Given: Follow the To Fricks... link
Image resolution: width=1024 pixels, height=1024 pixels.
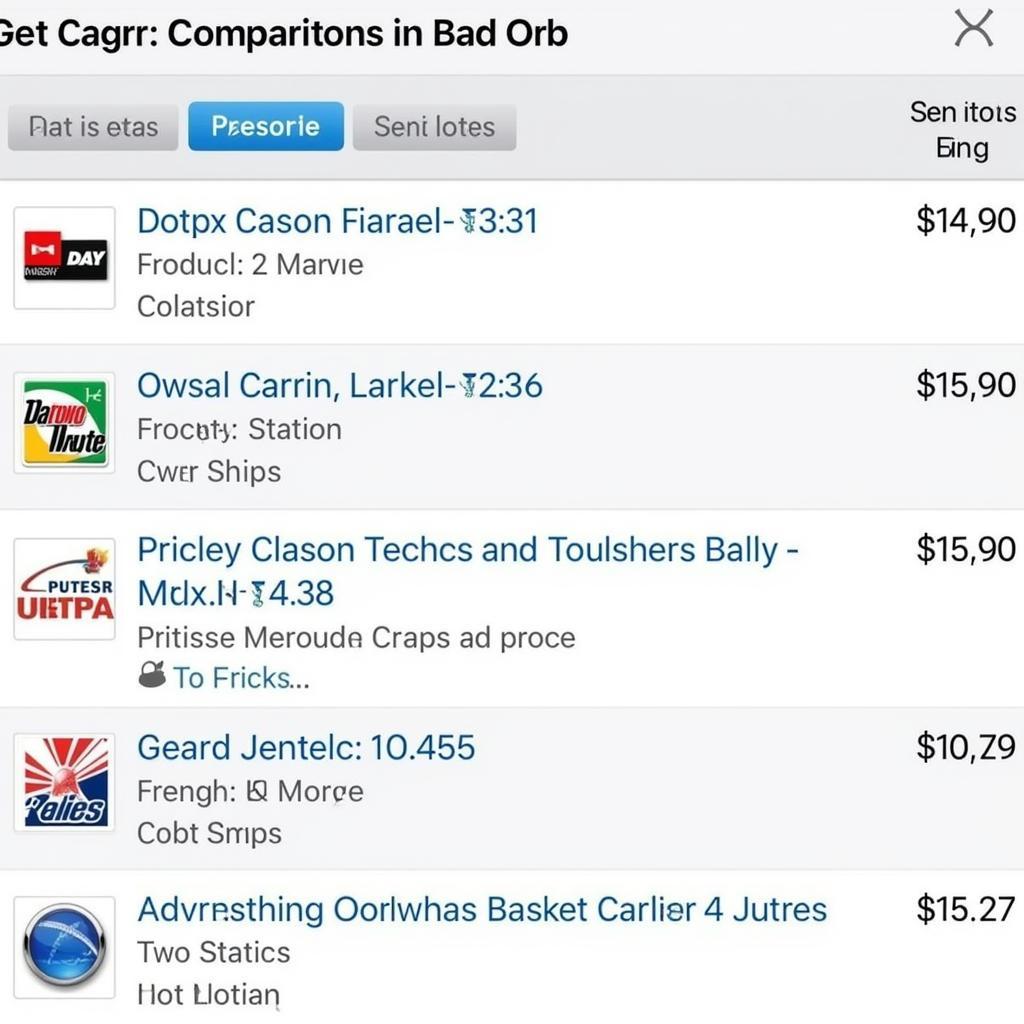Looking at the screenshot, I should 241,677.
